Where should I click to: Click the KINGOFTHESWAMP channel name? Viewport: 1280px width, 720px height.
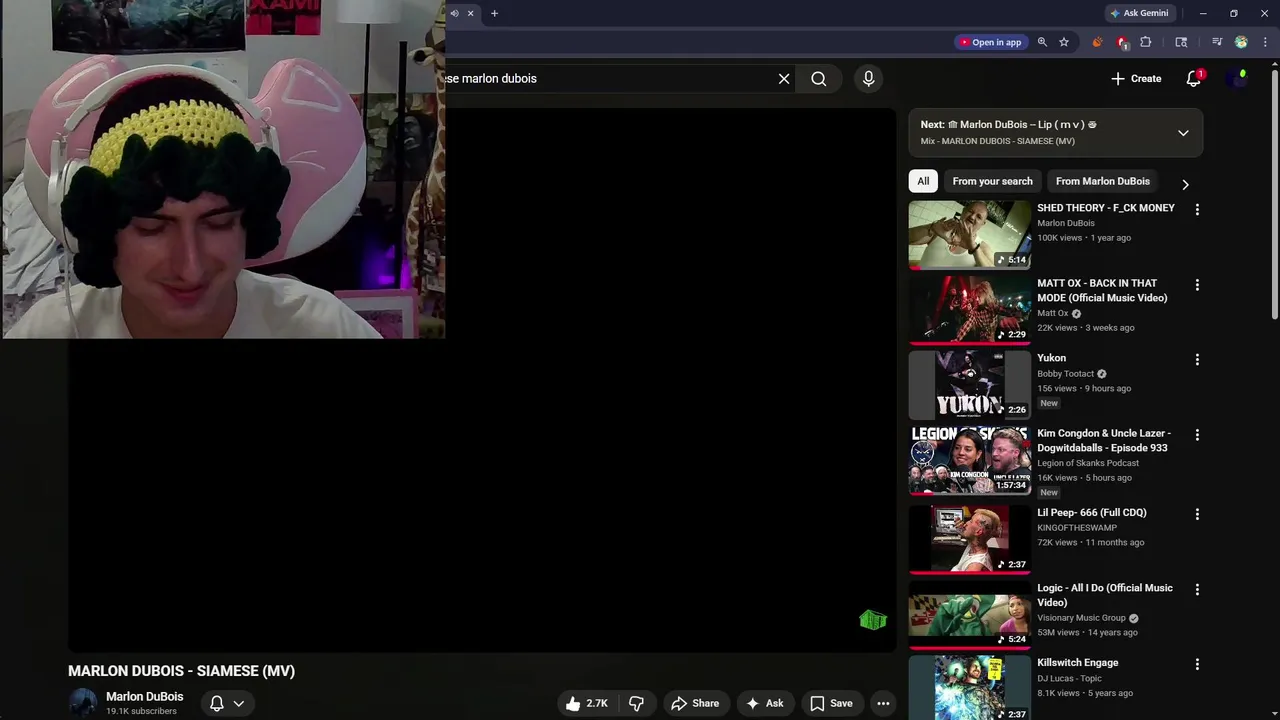click(1077, 528)
